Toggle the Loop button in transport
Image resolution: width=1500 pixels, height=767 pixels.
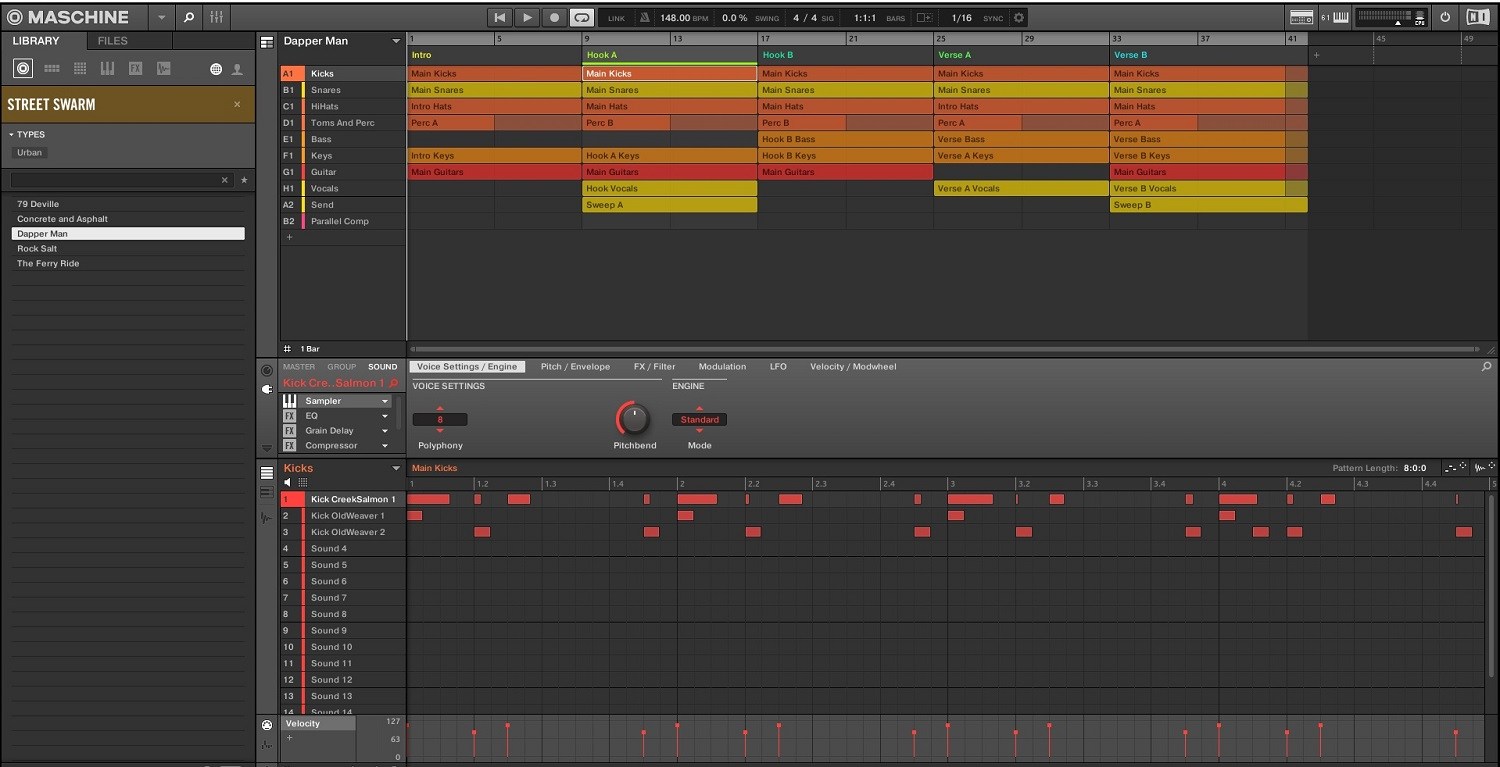coord(581,17)
